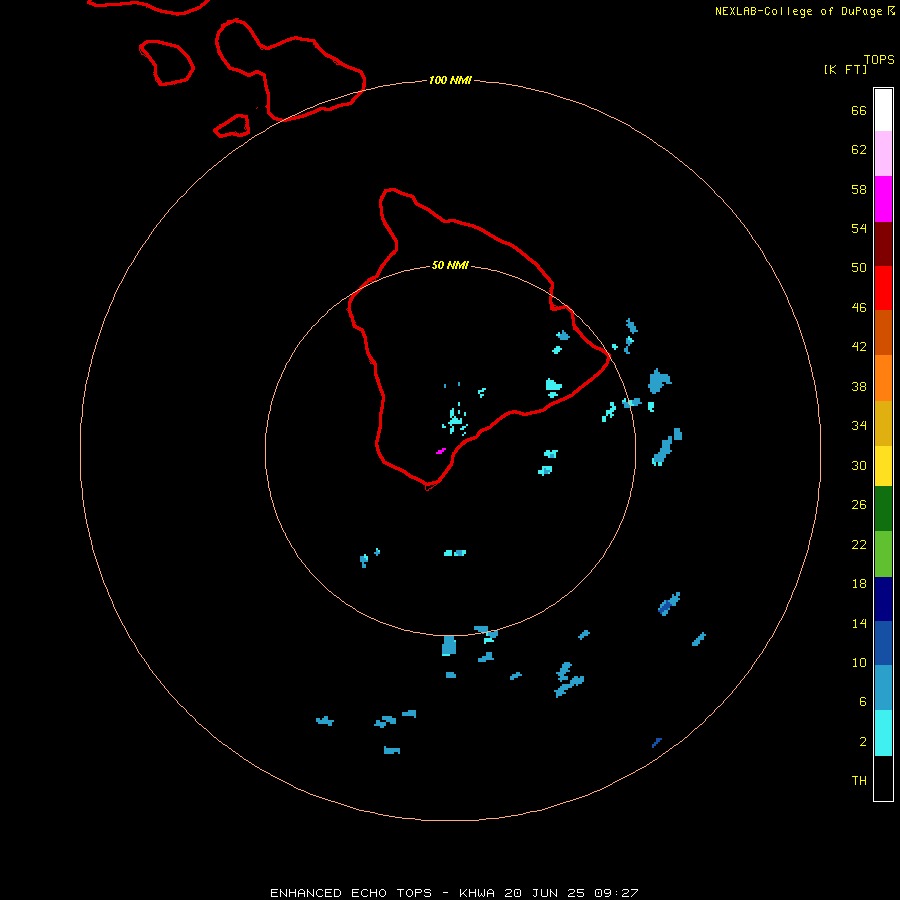900x900 pixels.
Task: Click the "TOPS" legend title
Action: pyautogui.click(x=879, y=60)
